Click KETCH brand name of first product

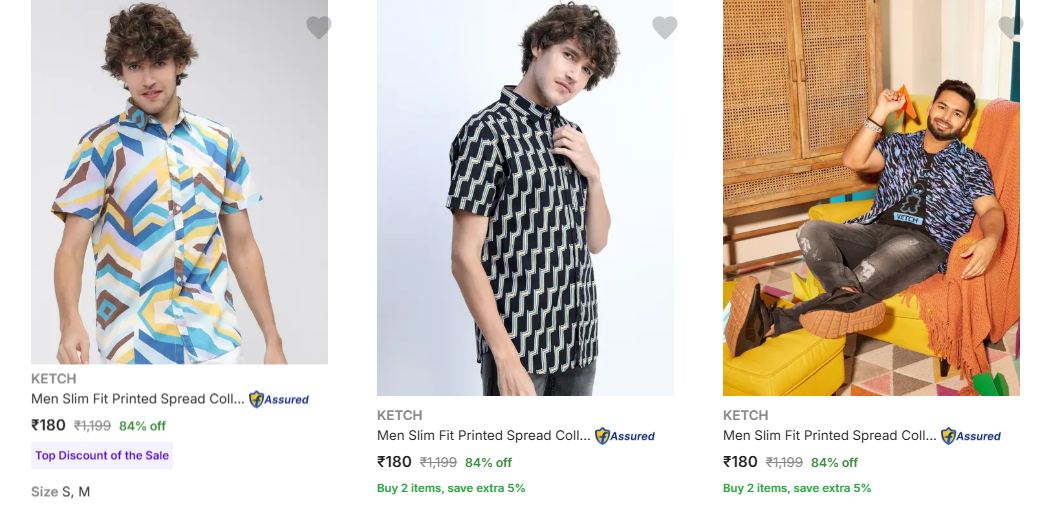[54, 379]
